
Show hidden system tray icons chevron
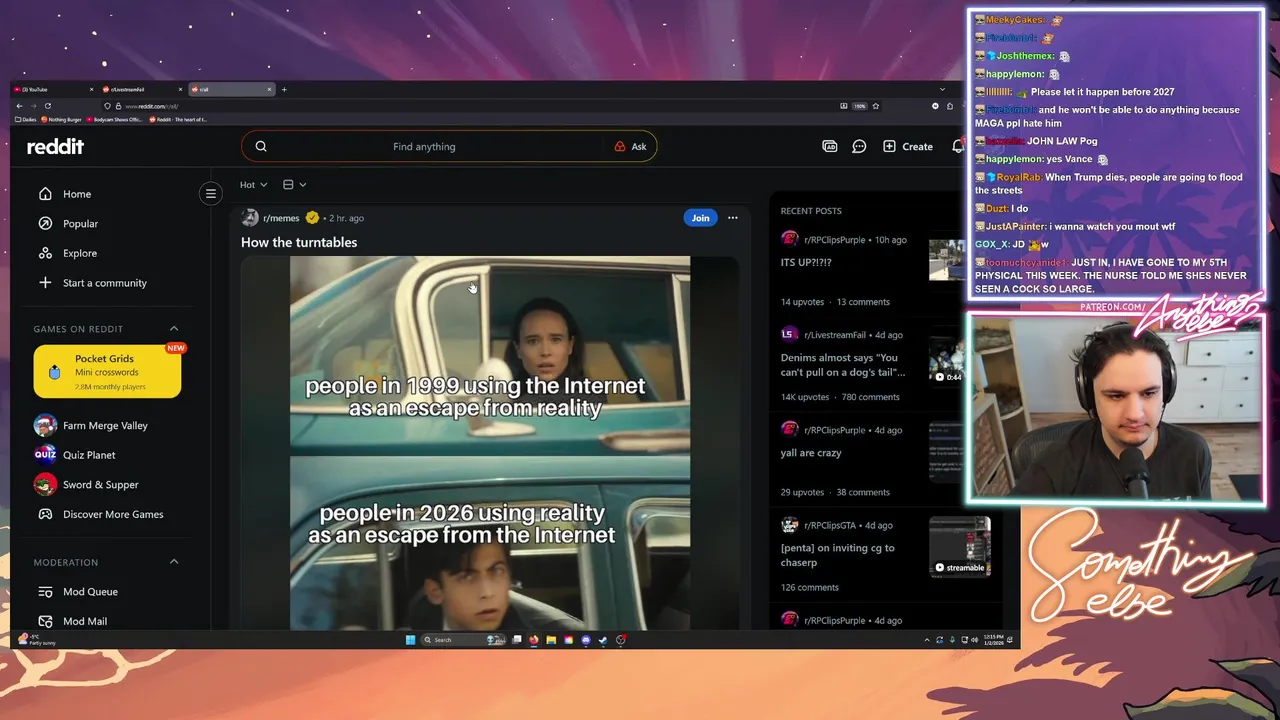click(x=927, y=640)
